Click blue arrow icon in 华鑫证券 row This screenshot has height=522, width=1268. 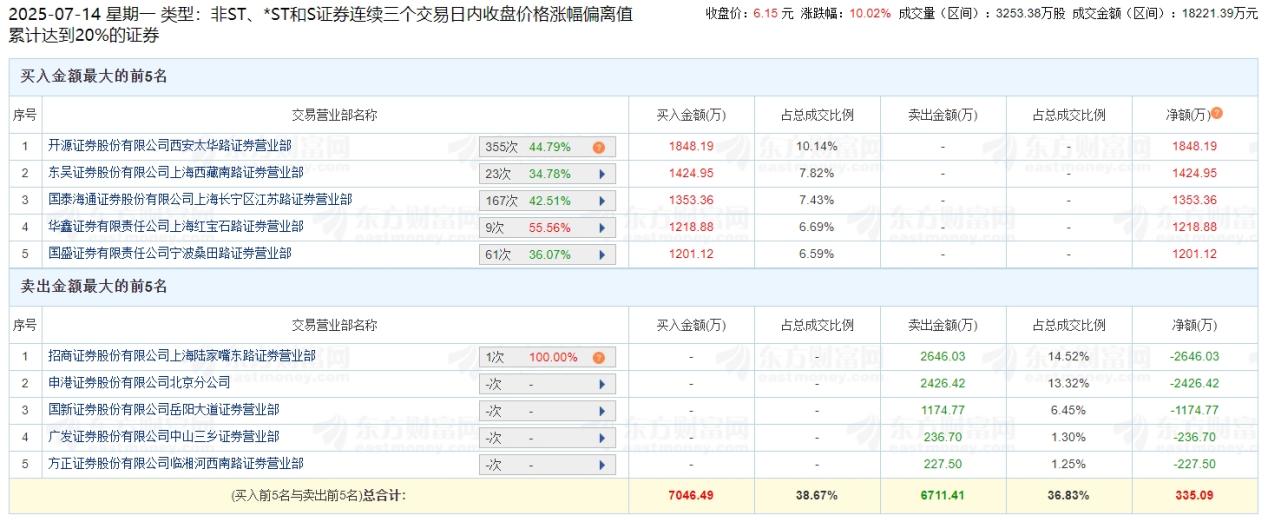(601, 228)
